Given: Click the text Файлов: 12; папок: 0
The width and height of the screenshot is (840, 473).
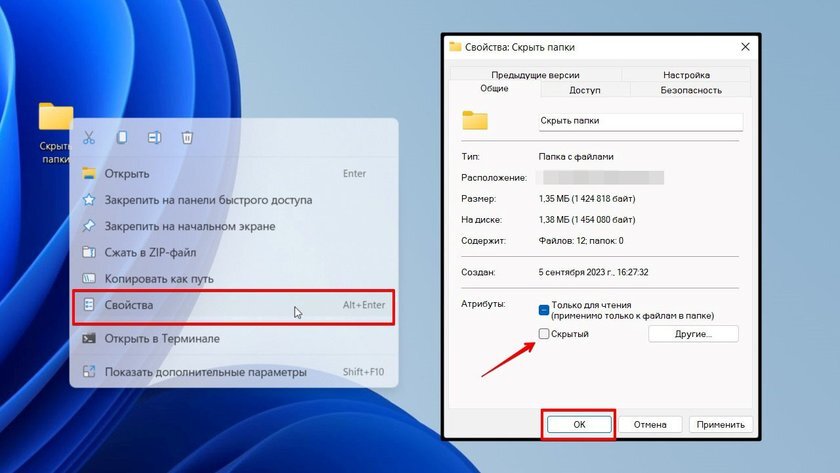Looking at the screenshot, I should point(581,241).
